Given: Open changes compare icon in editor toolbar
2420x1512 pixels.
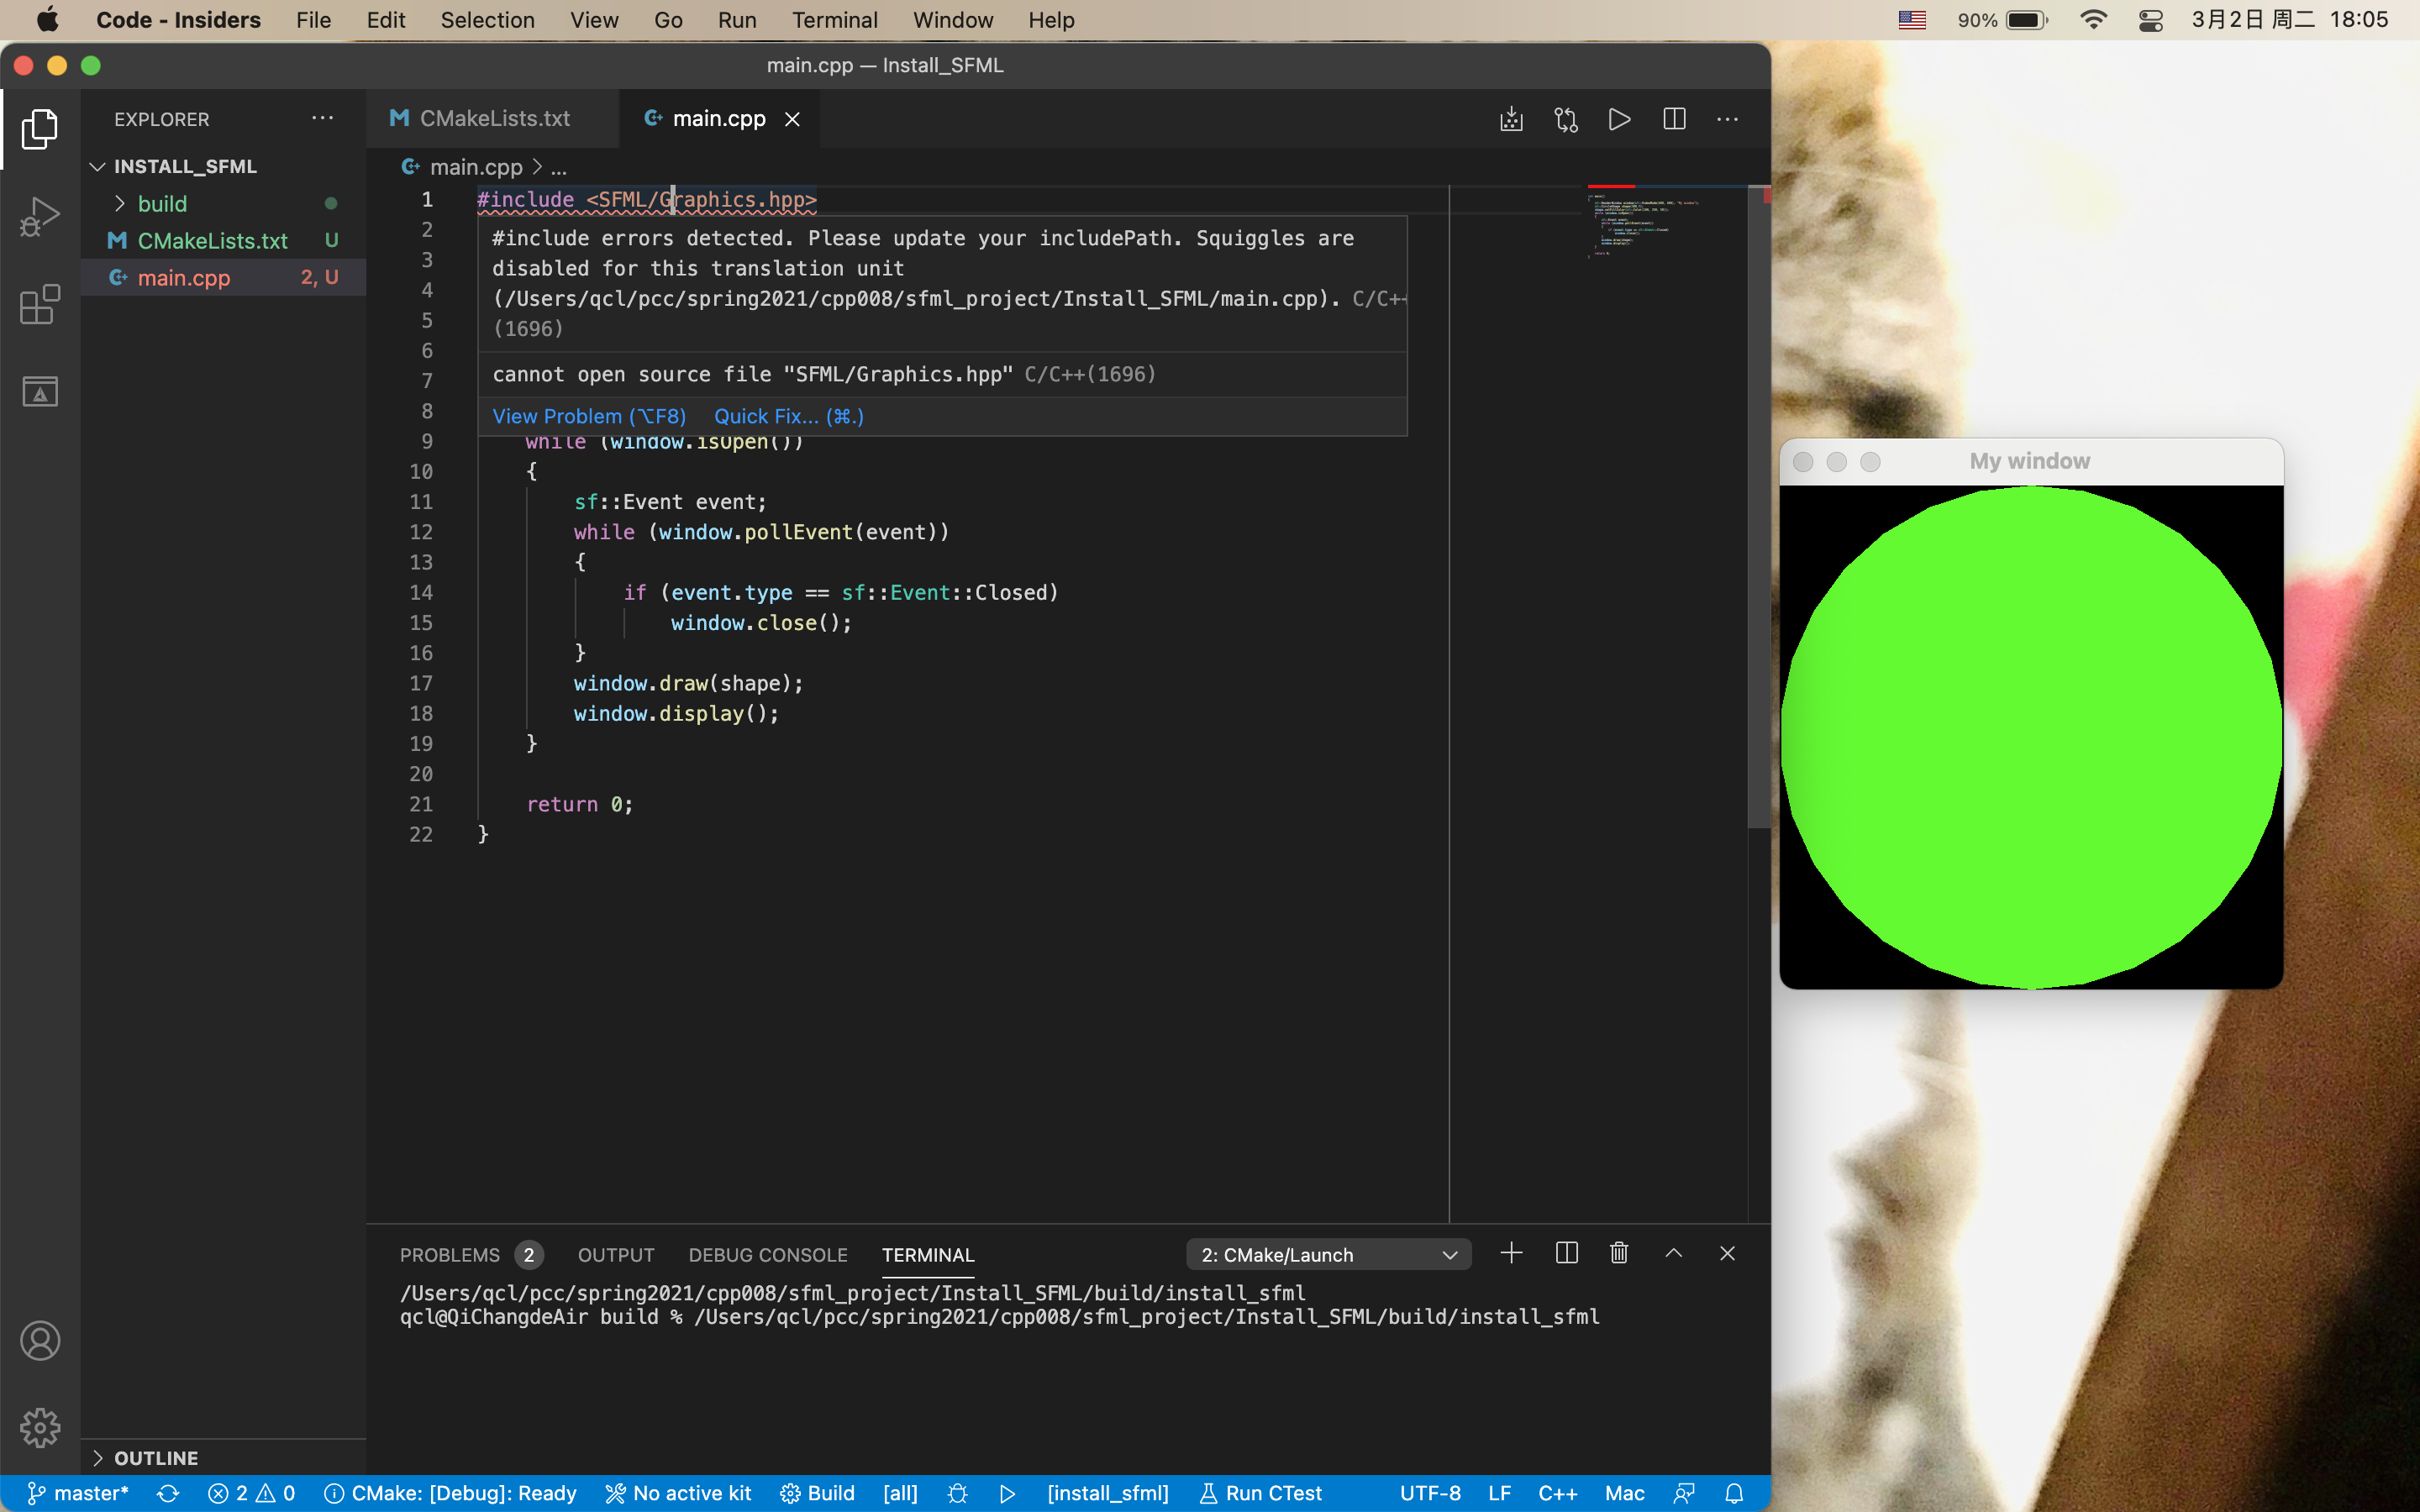Looking at the screenshot, I should point(1566,119).
